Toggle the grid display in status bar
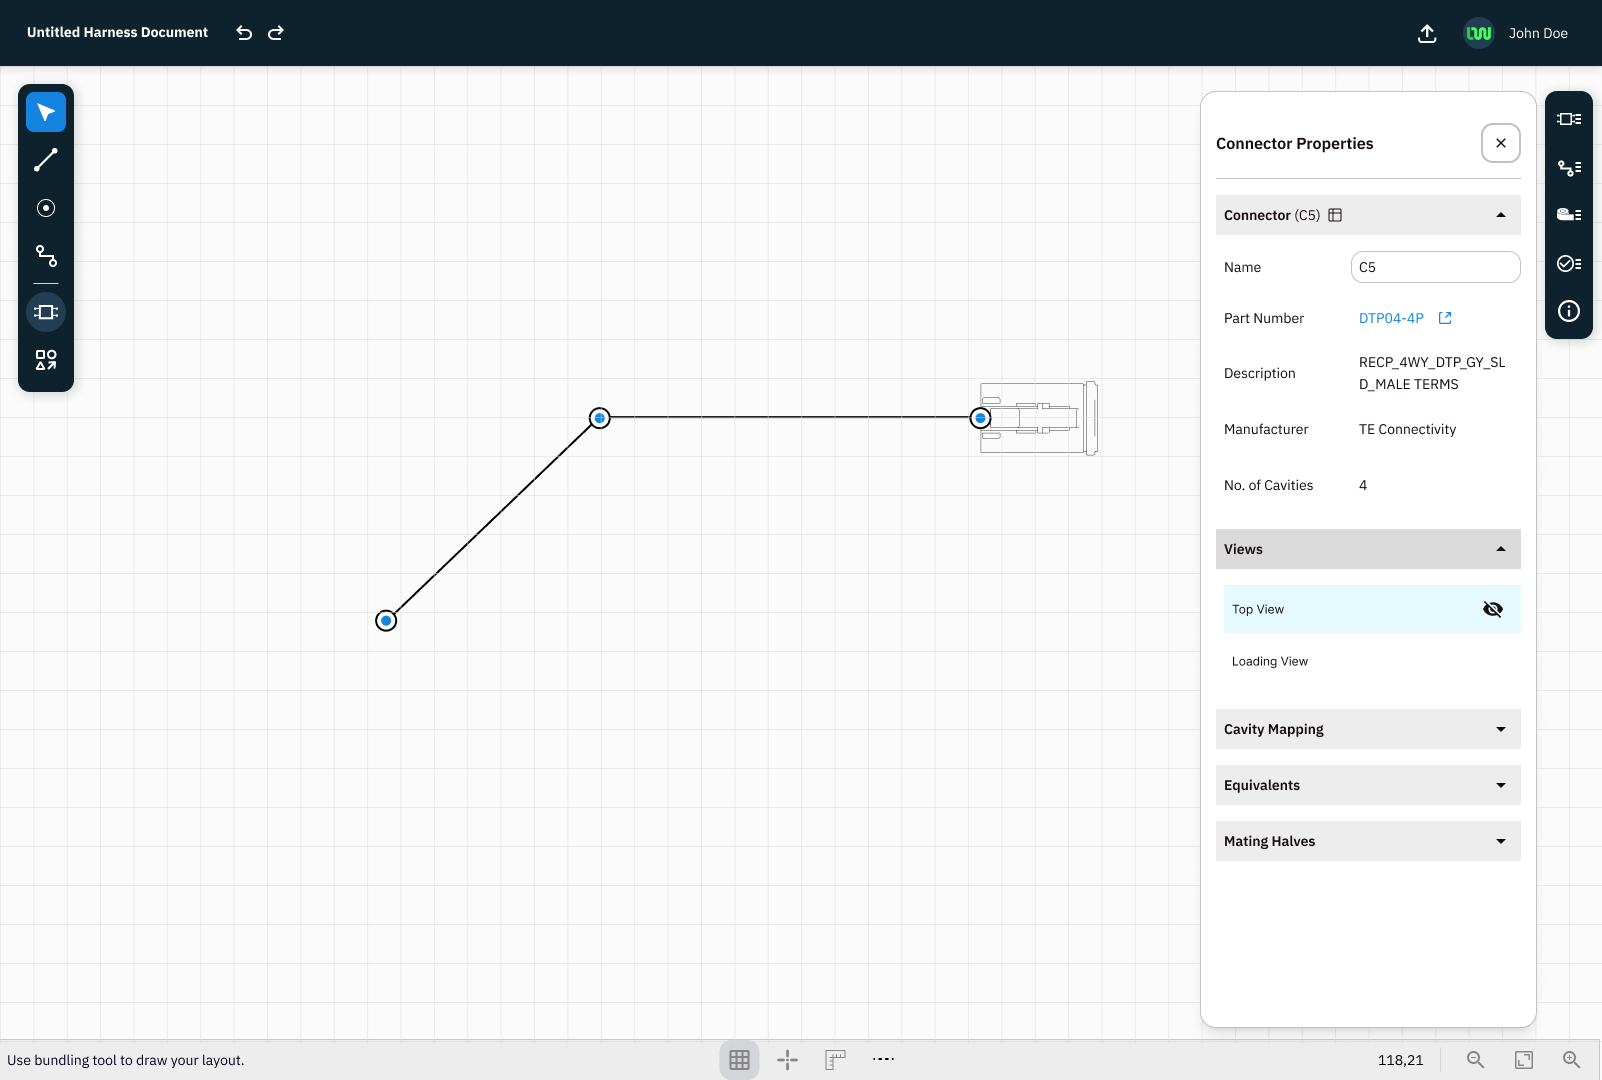The image size is (1602, 1080). [740, 1060]
